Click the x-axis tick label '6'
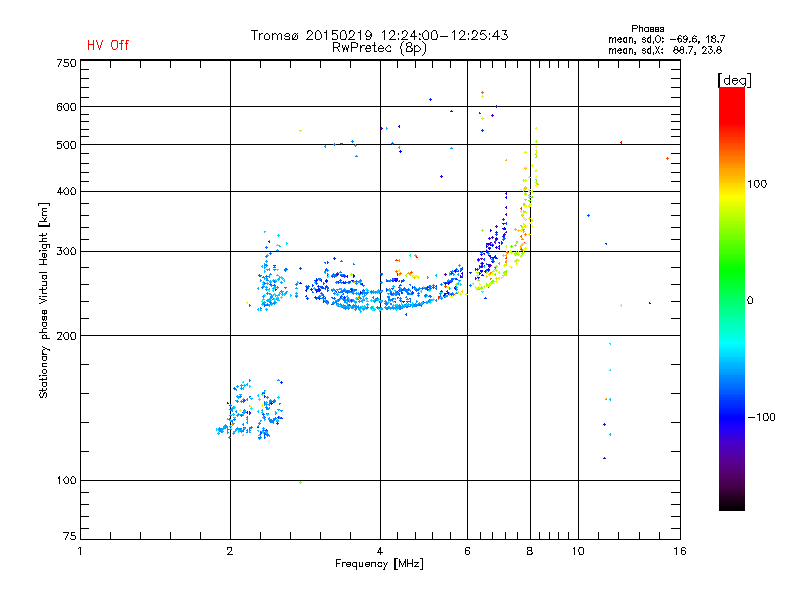 pos(467,551)
